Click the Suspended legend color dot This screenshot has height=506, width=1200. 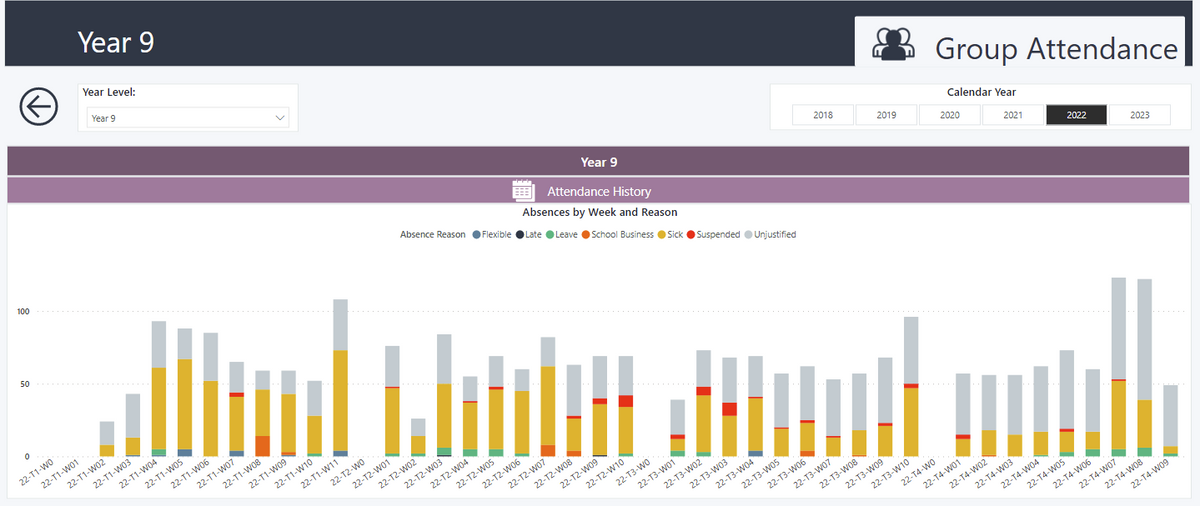click(x=691, y=235)
